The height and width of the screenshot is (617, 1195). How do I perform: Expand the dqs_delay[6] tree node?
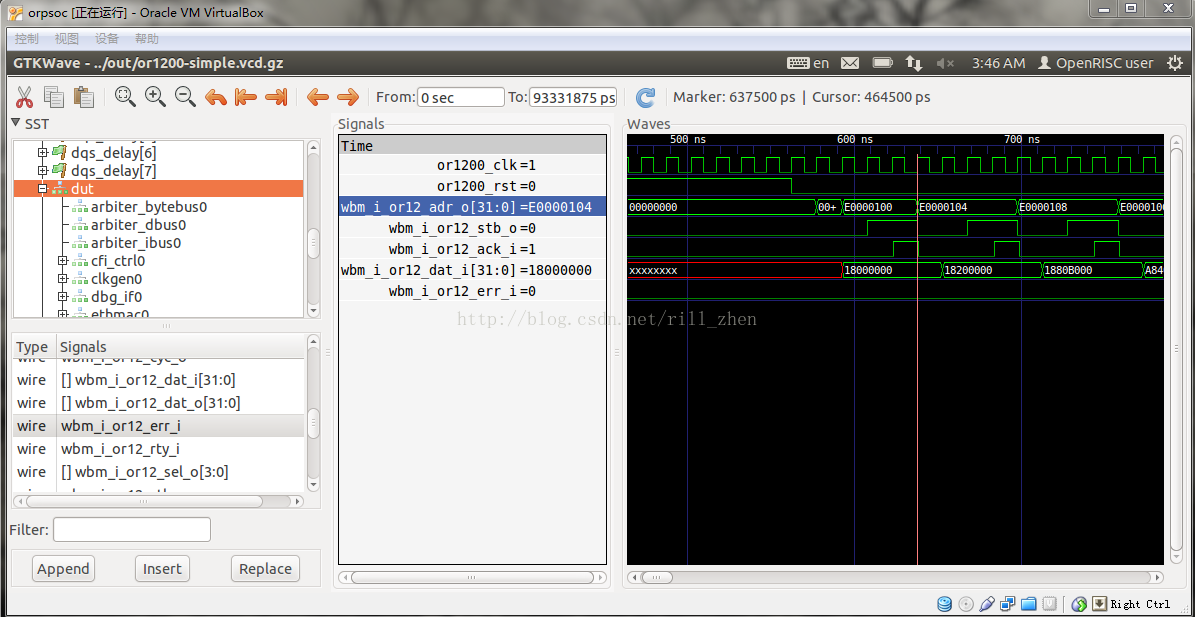click(43, 152)
